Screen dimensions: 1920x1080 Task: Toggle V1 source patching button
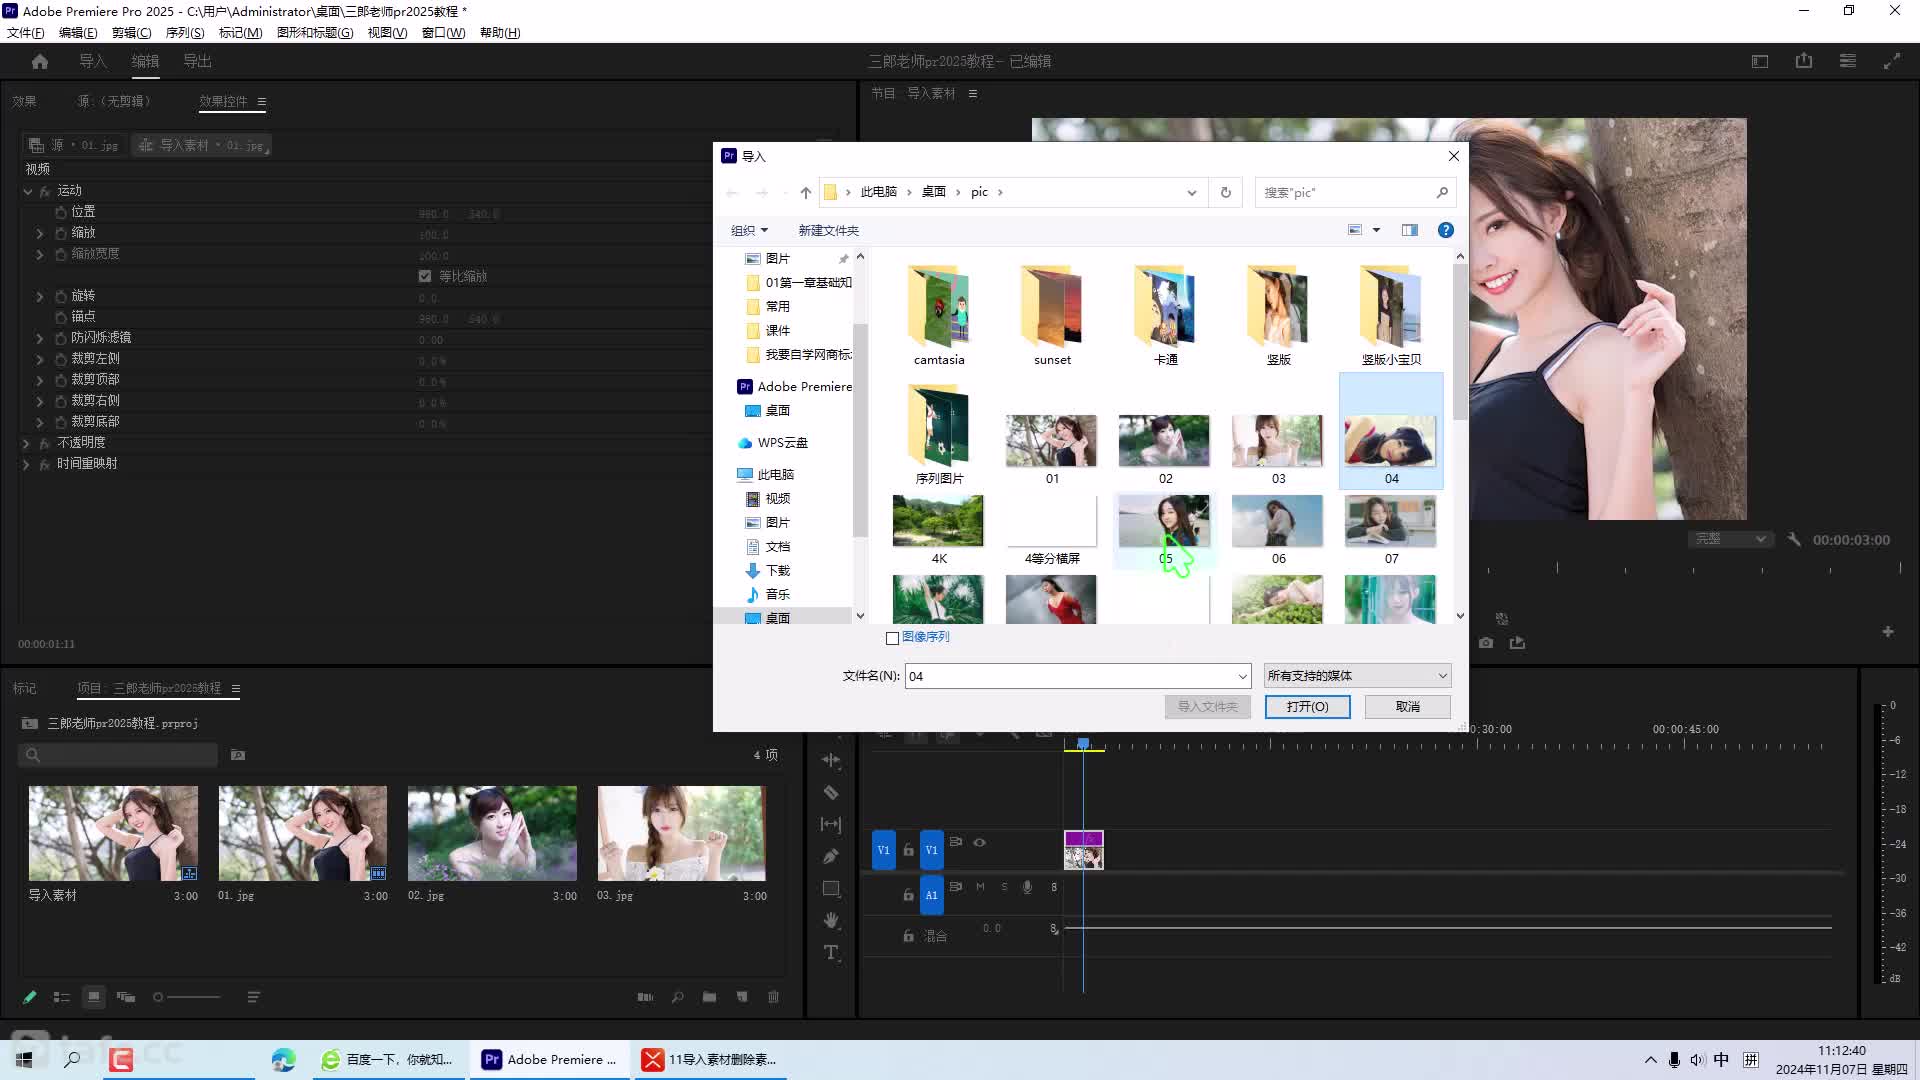click(883, 850)
